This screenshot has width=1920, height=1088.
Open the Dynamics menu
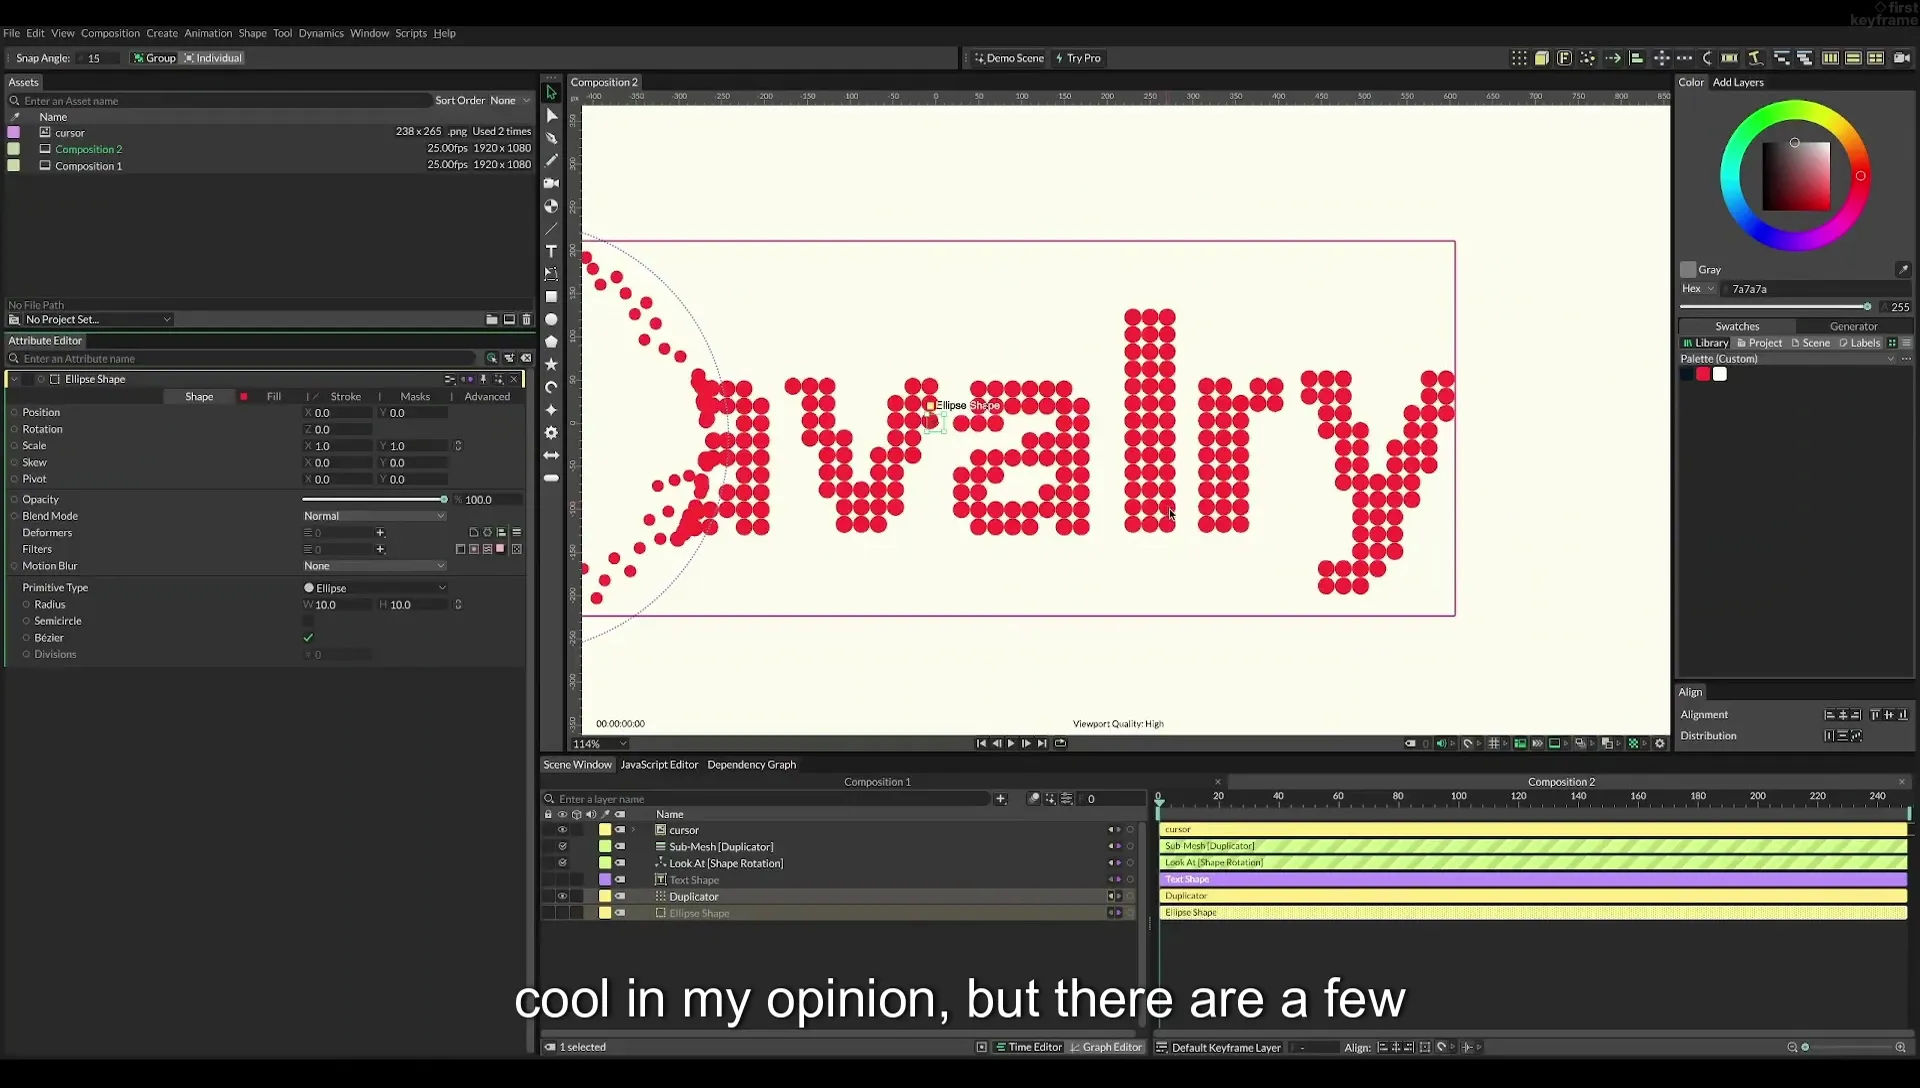[321, 33]
